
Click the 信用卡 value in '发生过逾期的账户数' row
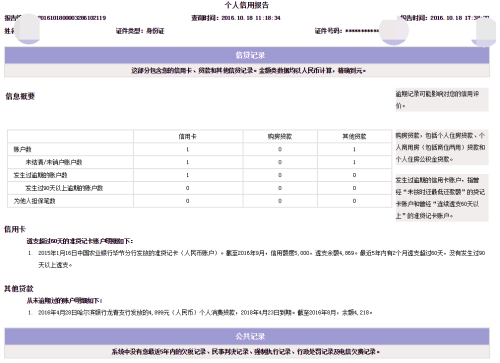click(188, 175)
